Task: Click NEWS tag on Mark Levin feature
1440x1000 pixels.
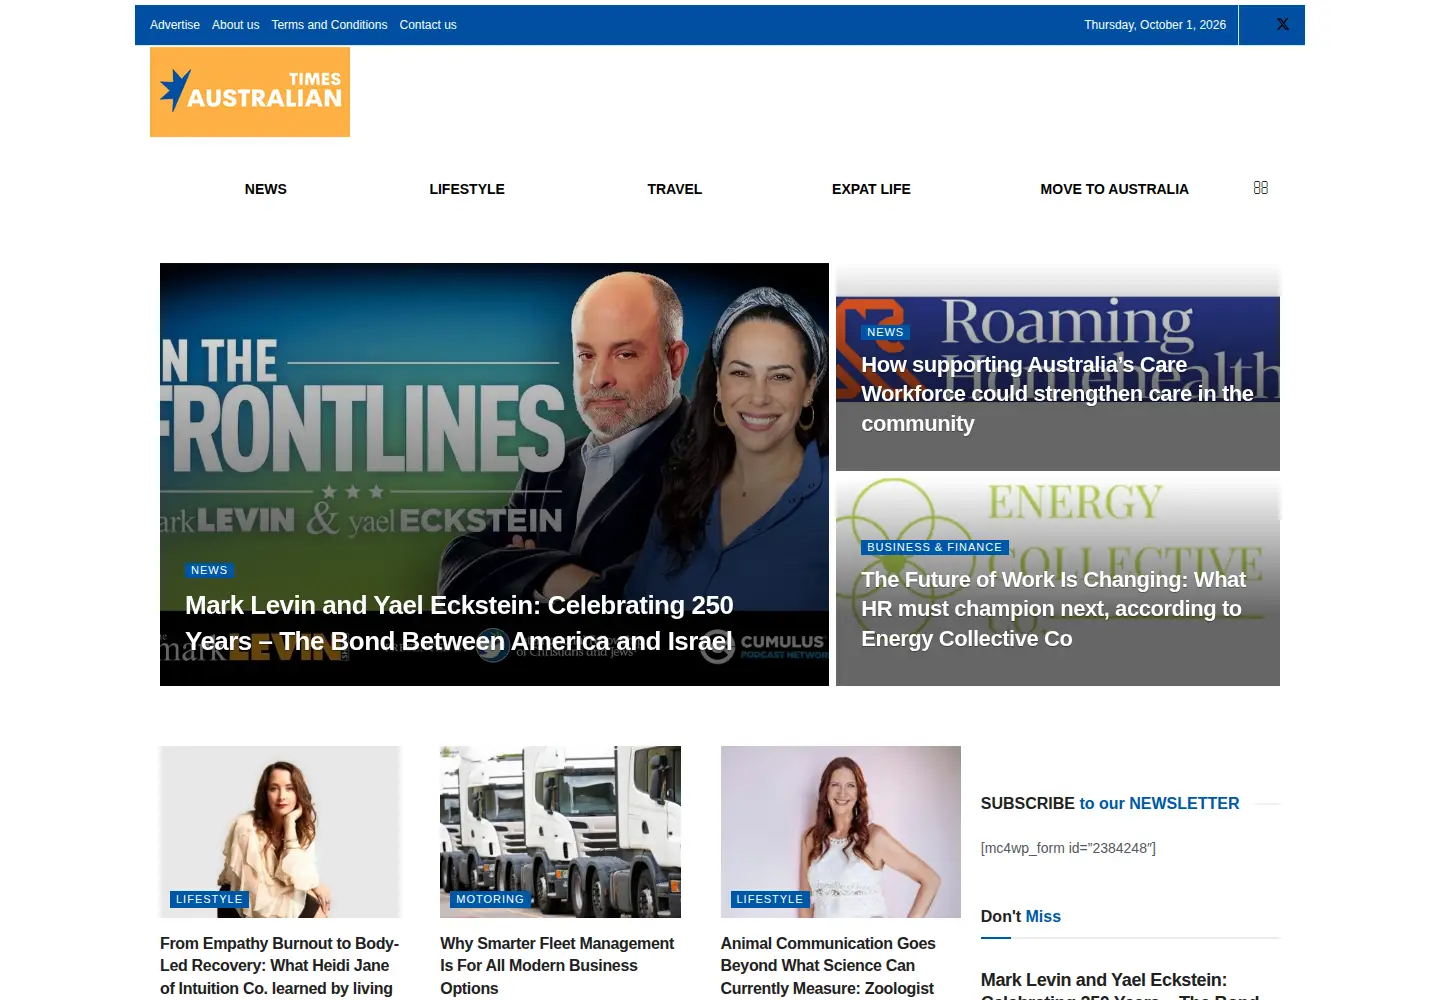Action: click(209, 570)
